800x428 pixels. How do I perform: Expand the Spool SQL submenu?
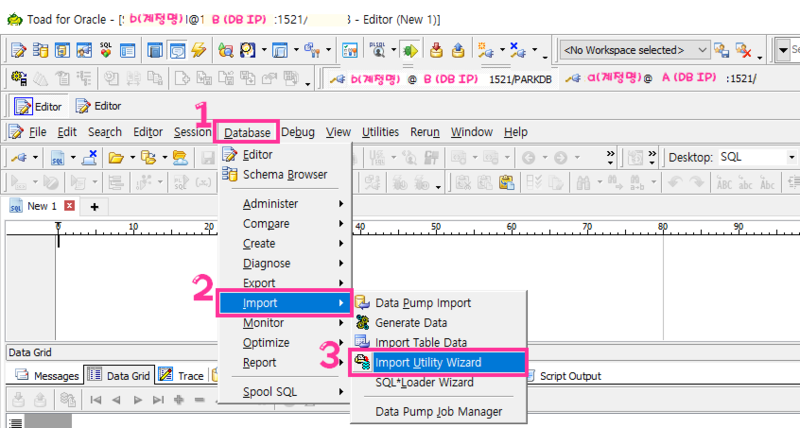click(x=286, y=392)
